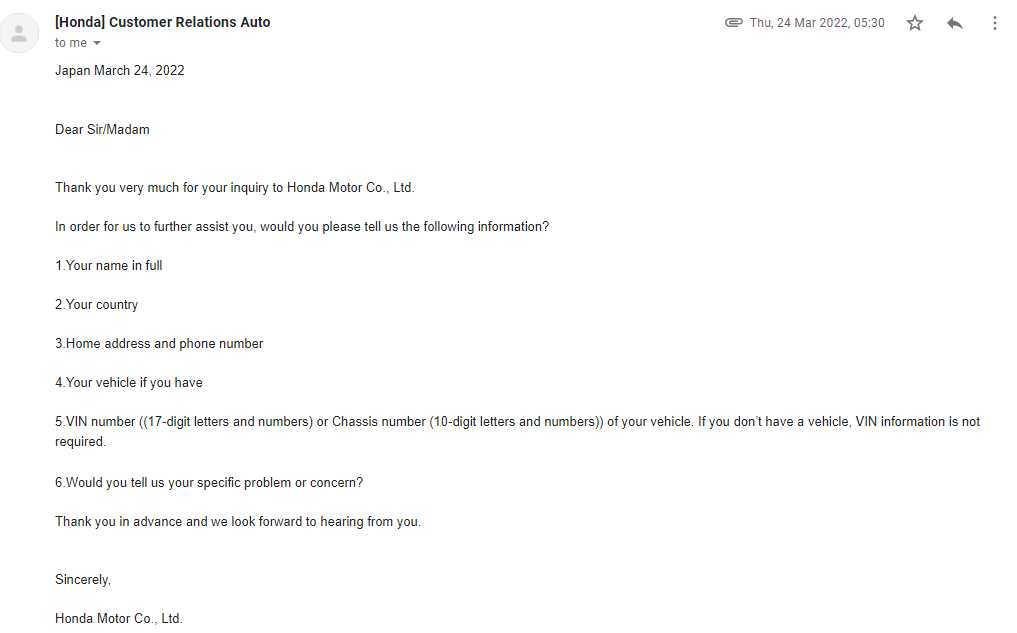This screenshot has width=1017, height=633.
Task: Click the '6.Would you tell us your specific problem' line
Action: tap(209, 483)
